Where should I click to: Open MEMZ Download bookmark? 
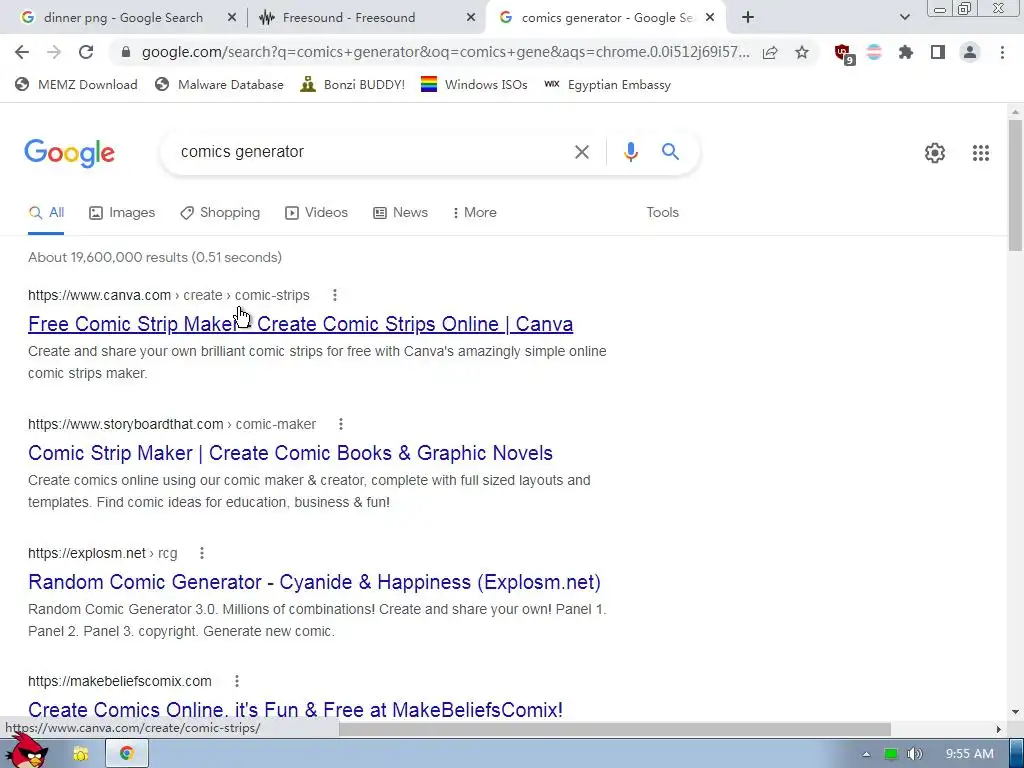coord(76,84)
